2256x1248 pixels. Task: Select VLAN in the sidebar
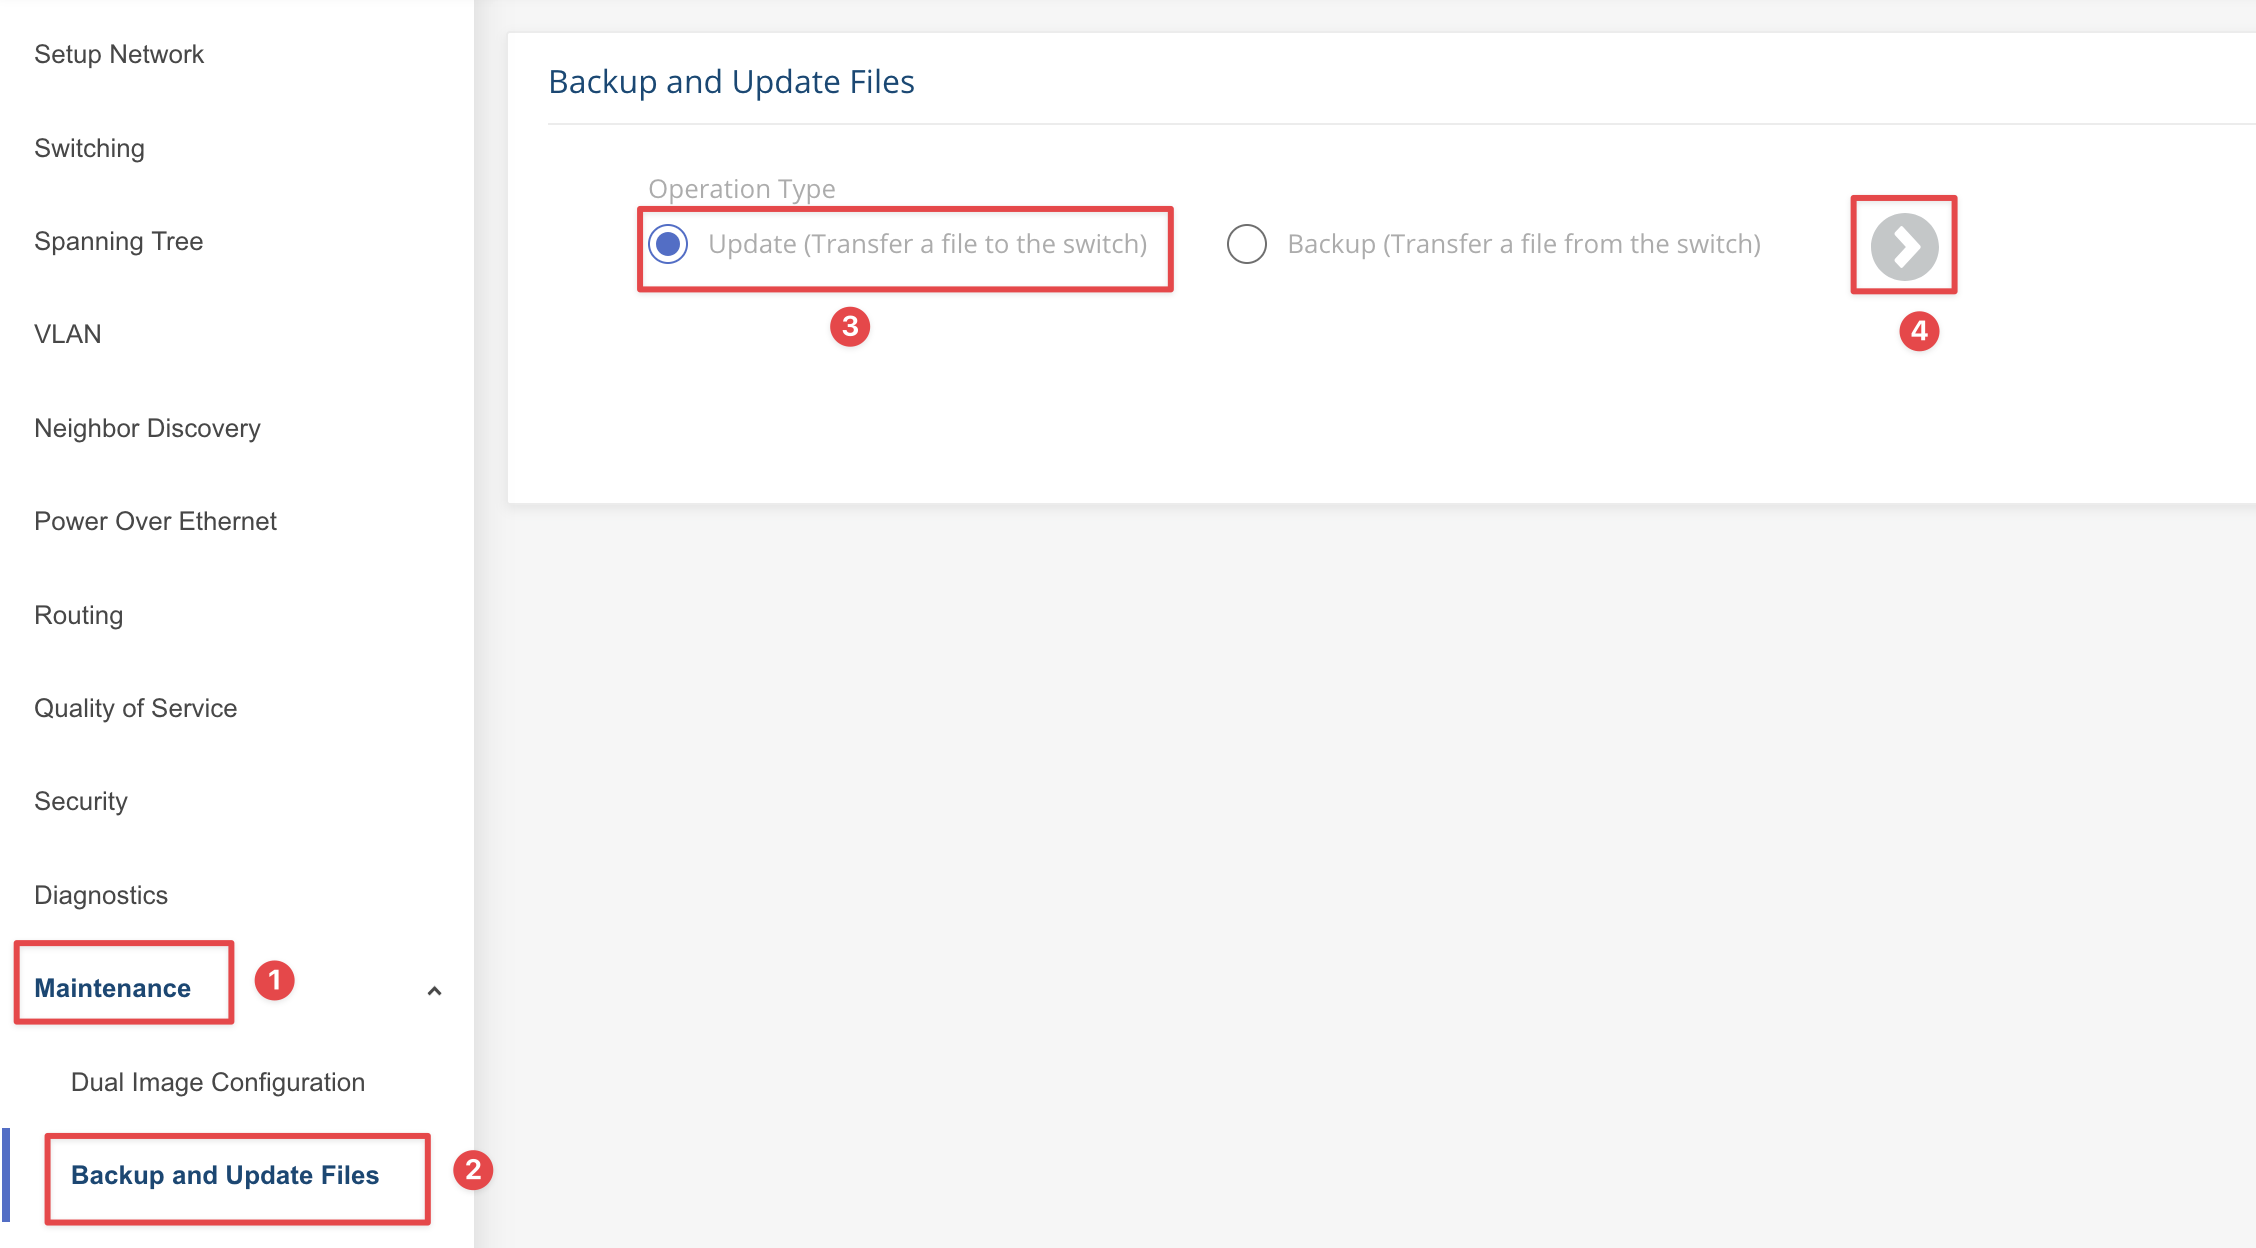click(x=67, y=334)
